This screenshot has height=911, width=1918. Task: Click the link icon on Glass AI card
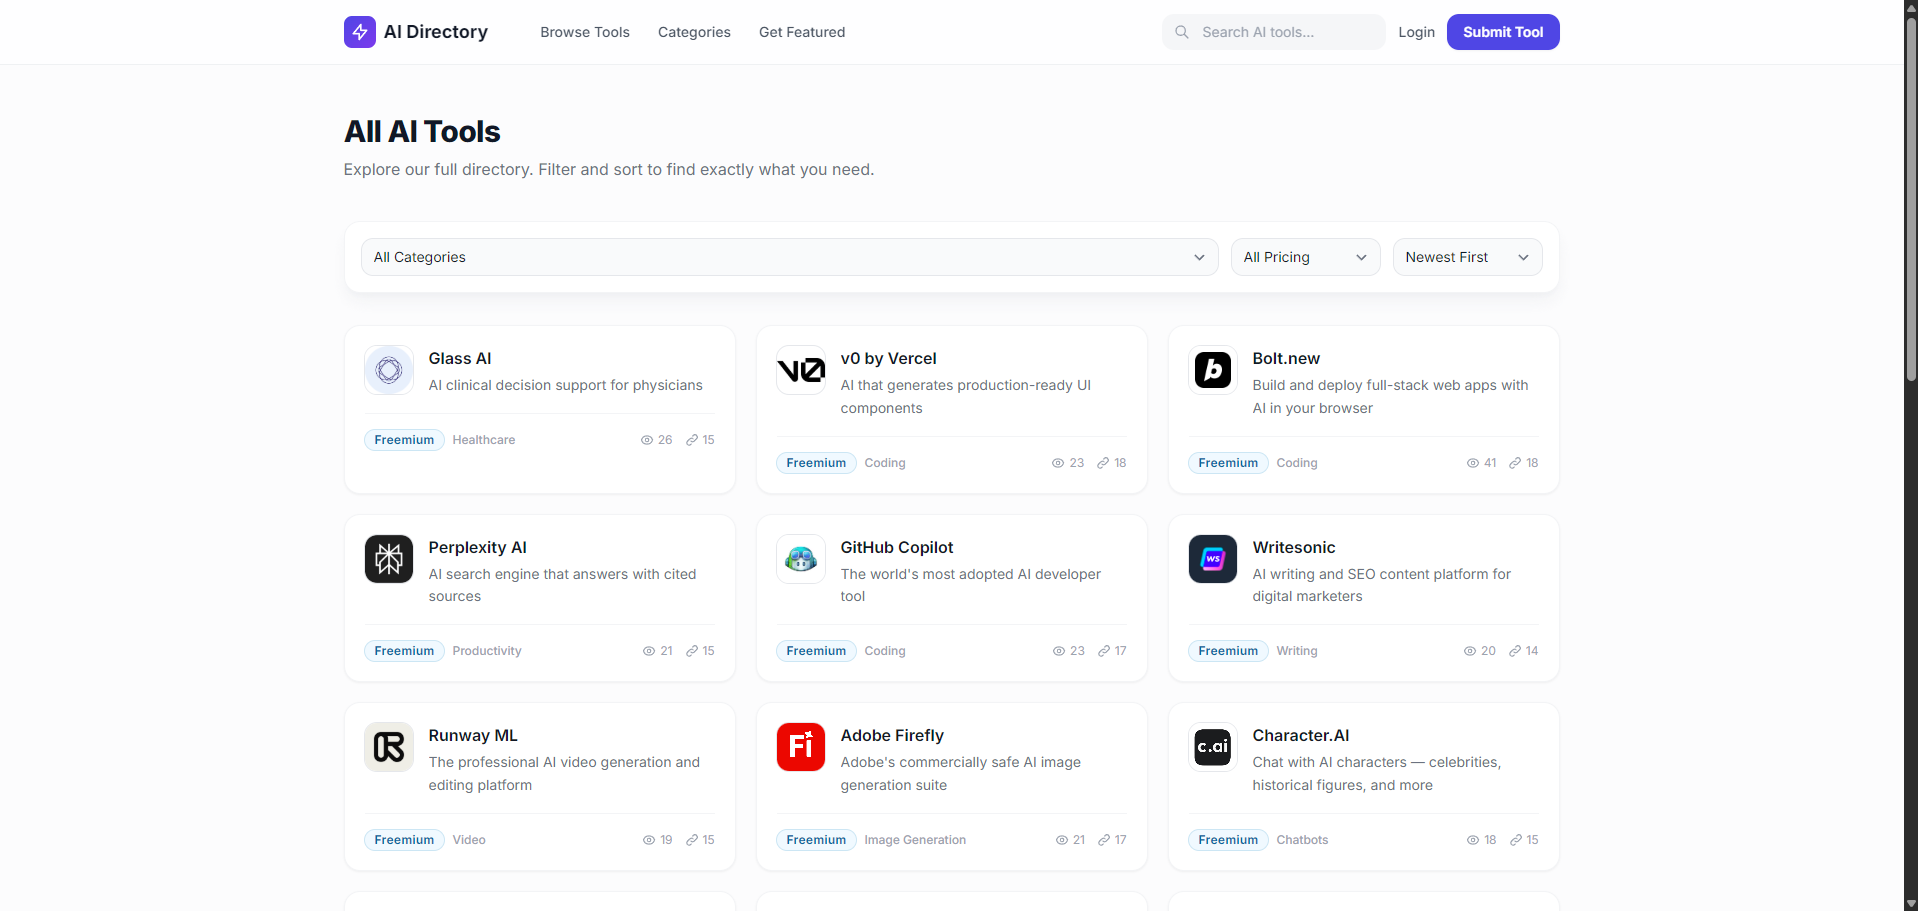coord(692,440)
